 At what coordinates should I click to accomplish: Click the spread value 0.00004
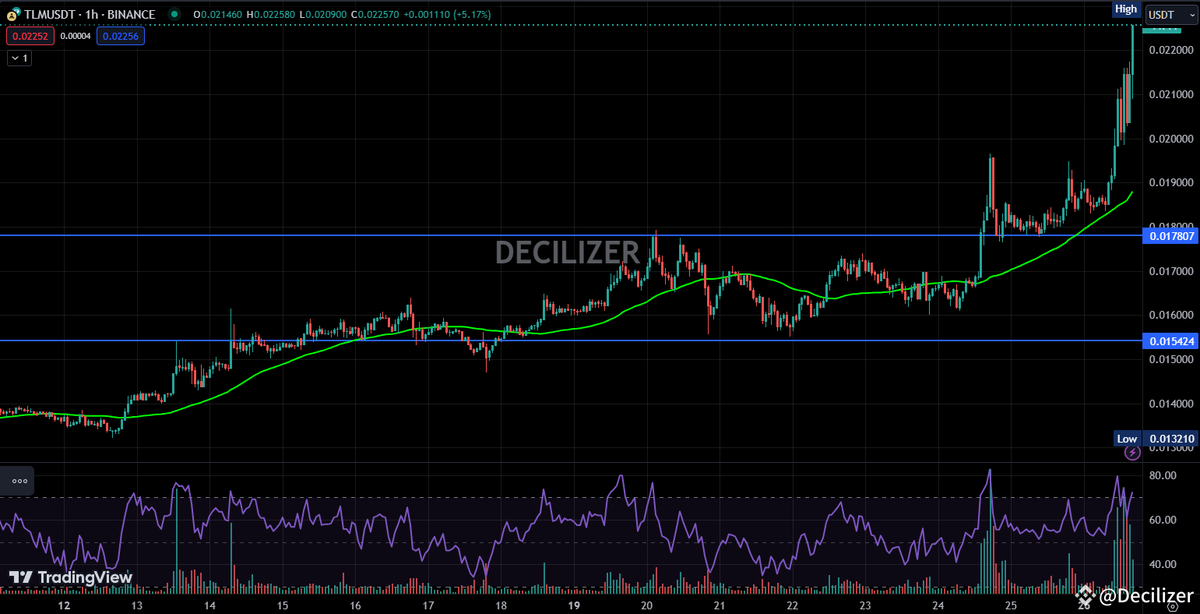tap(75, 36)
